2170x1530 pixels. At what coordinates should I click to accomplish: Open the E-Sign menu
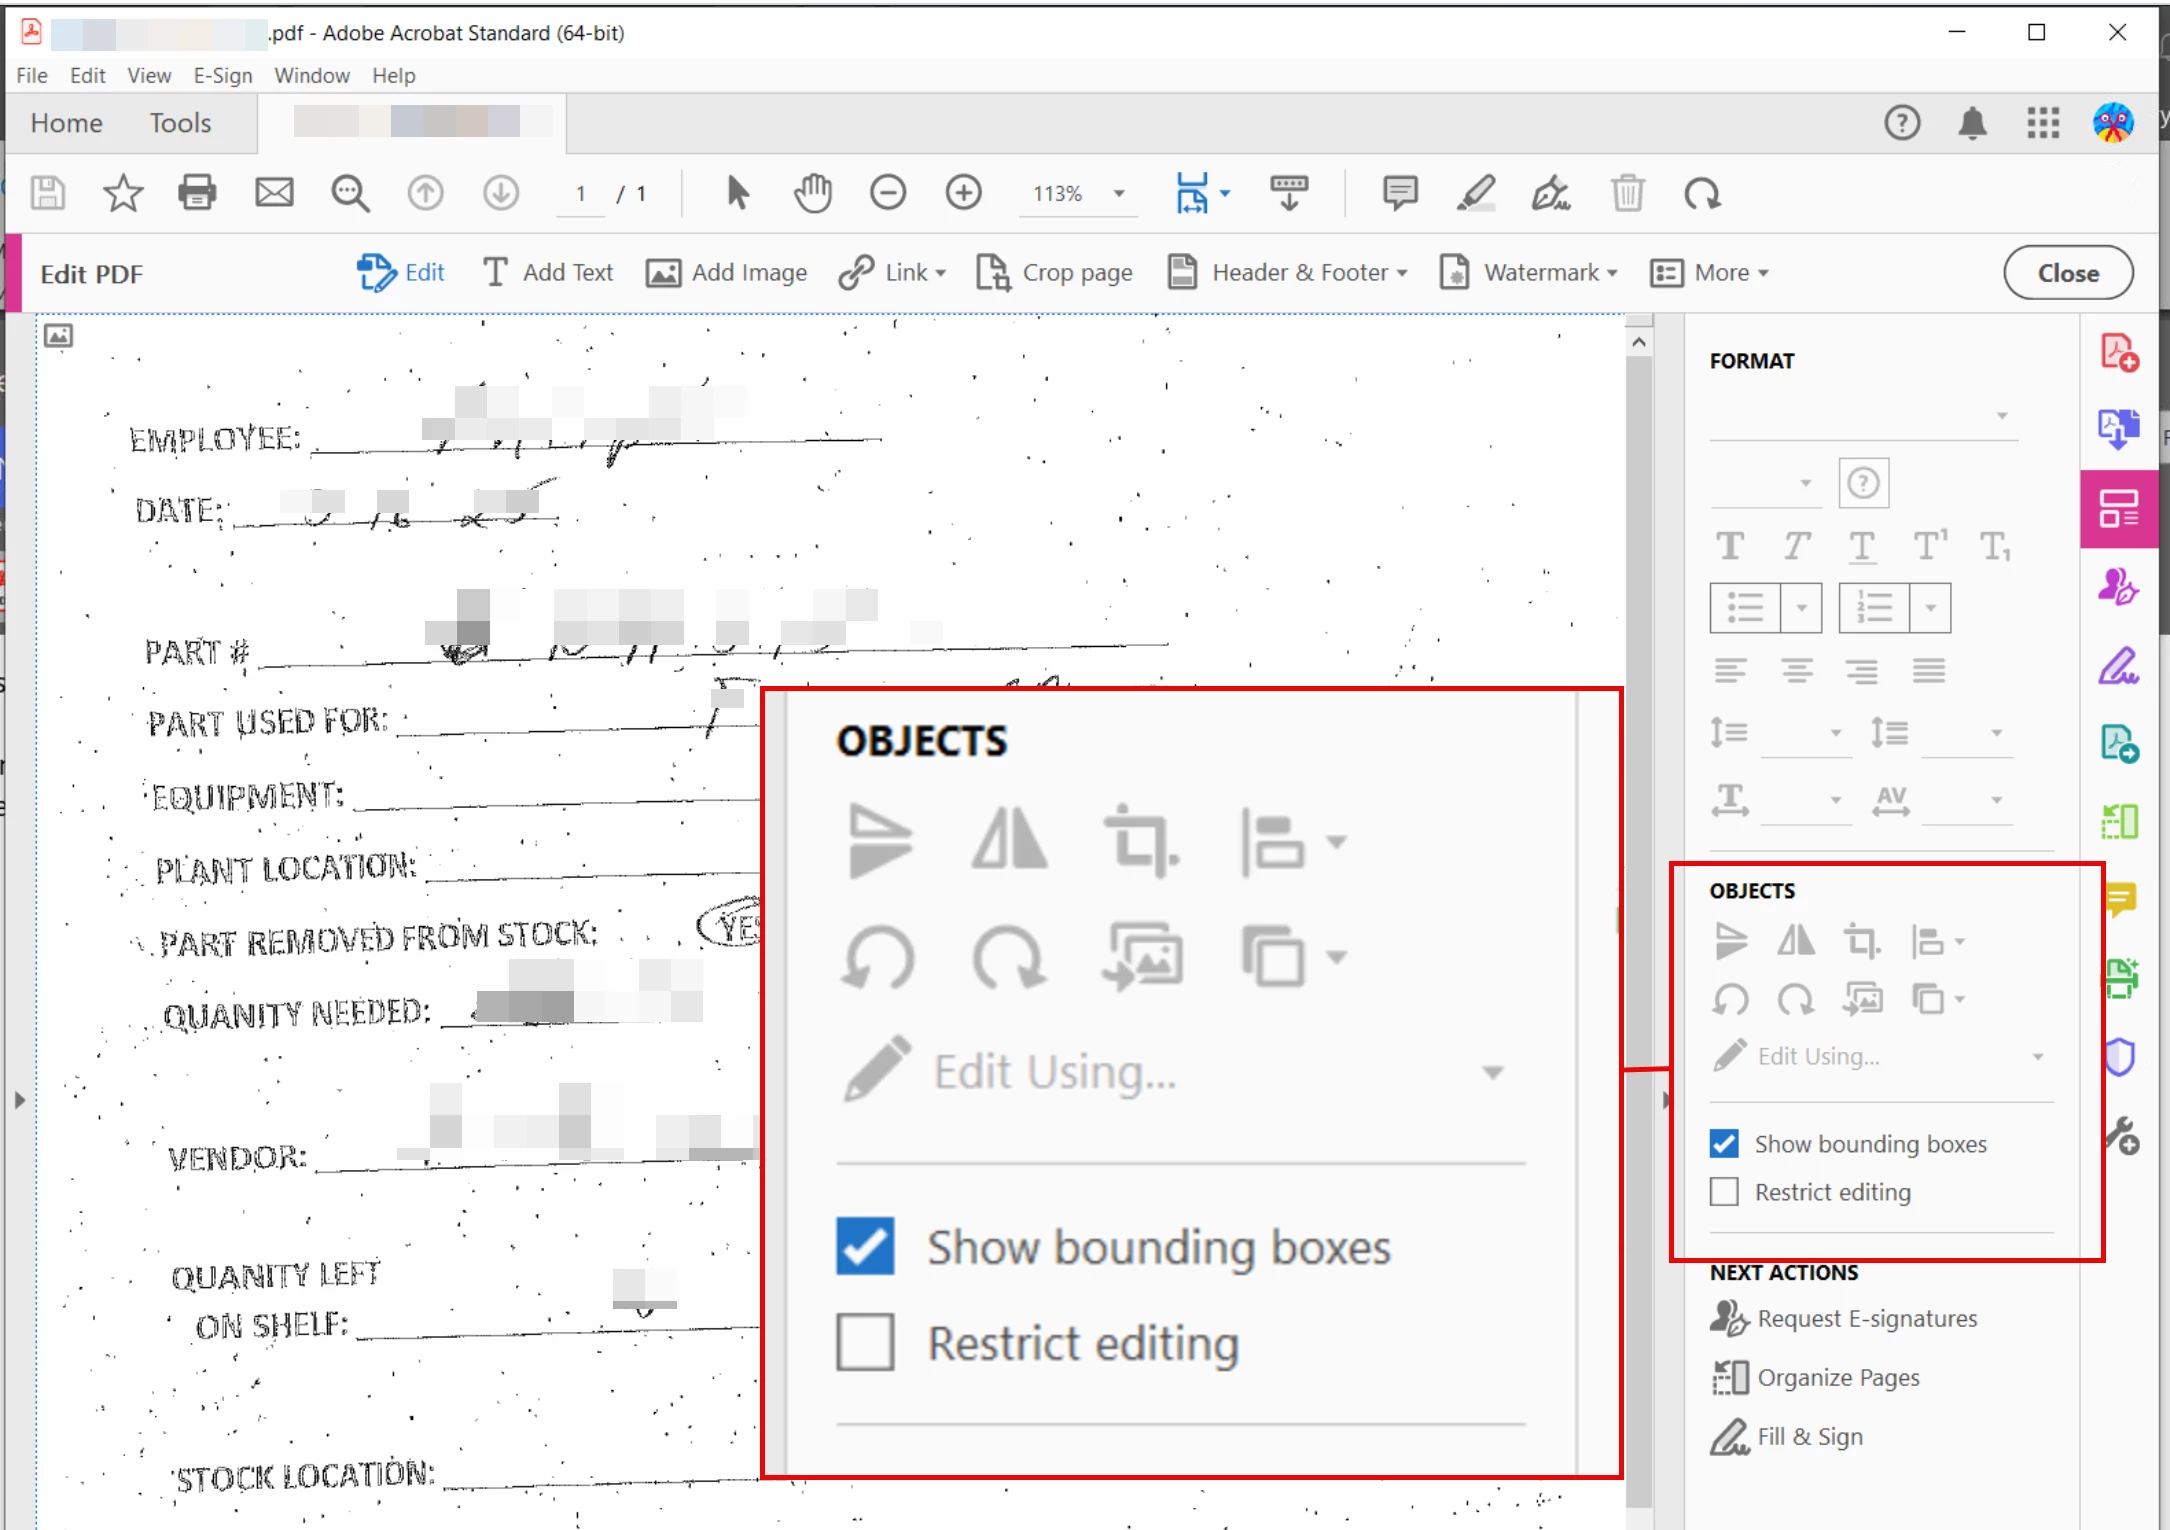point(222,75)
